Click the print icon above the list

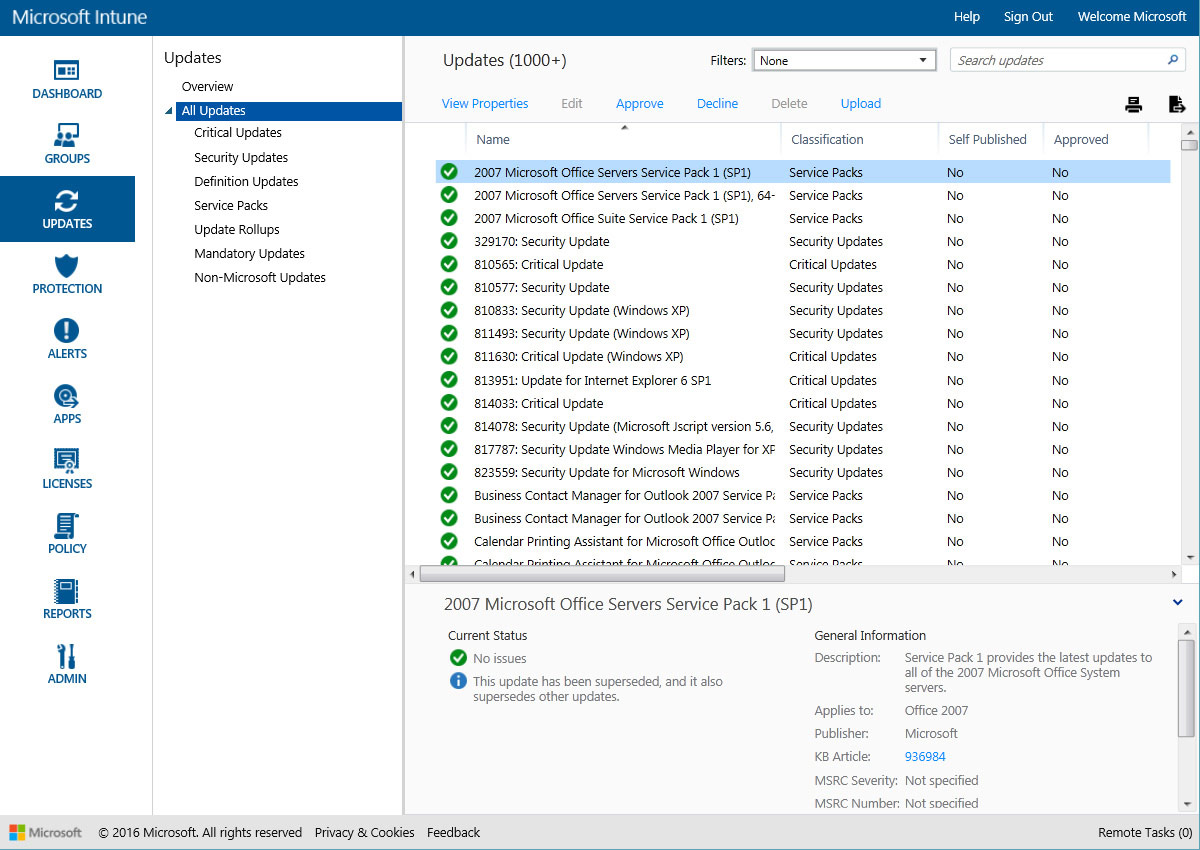click(x=1133, y=104)
